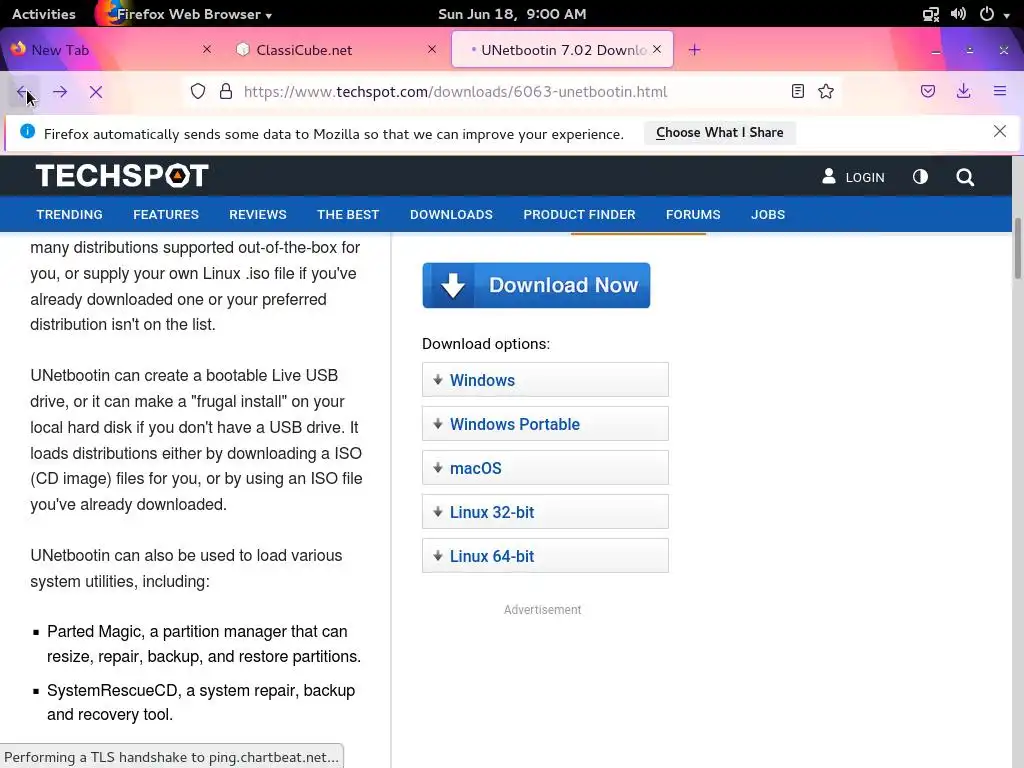Close the ClassiCube.net tab
This screenshot has height=768, width=1024.
432,49
